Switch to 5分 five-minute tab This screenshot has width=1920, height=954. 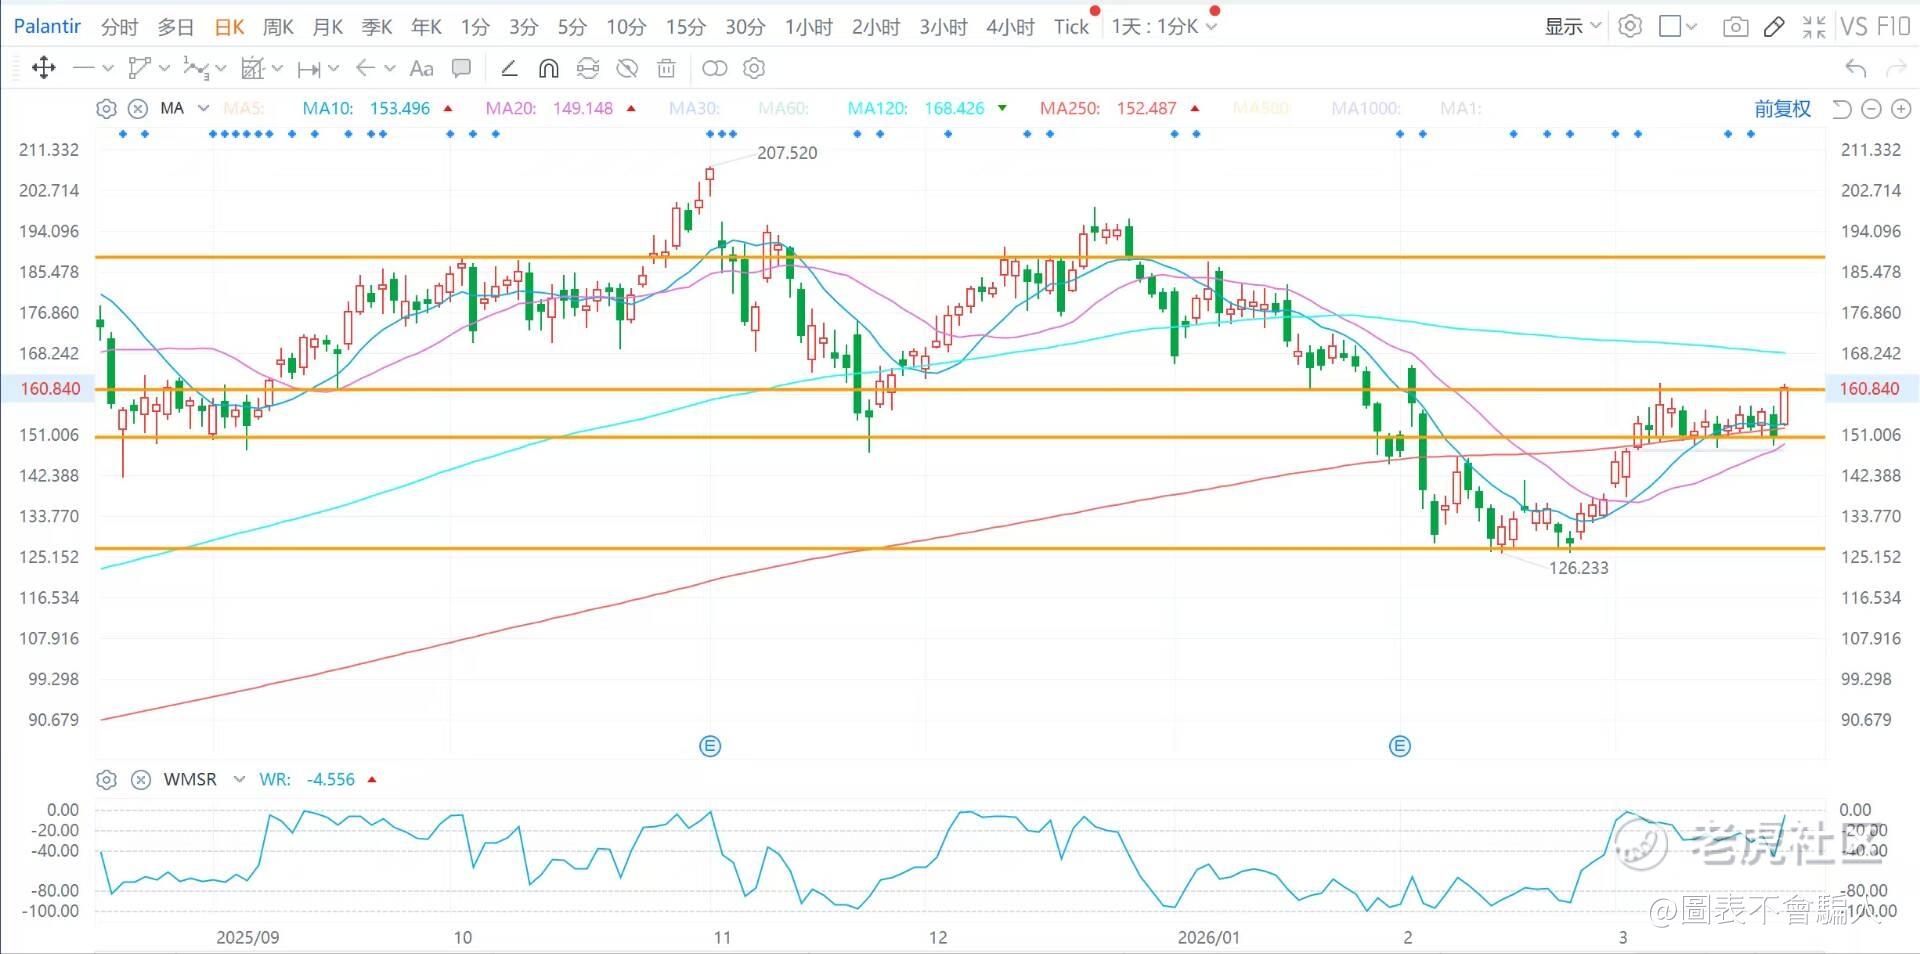(x=572, y=27)
